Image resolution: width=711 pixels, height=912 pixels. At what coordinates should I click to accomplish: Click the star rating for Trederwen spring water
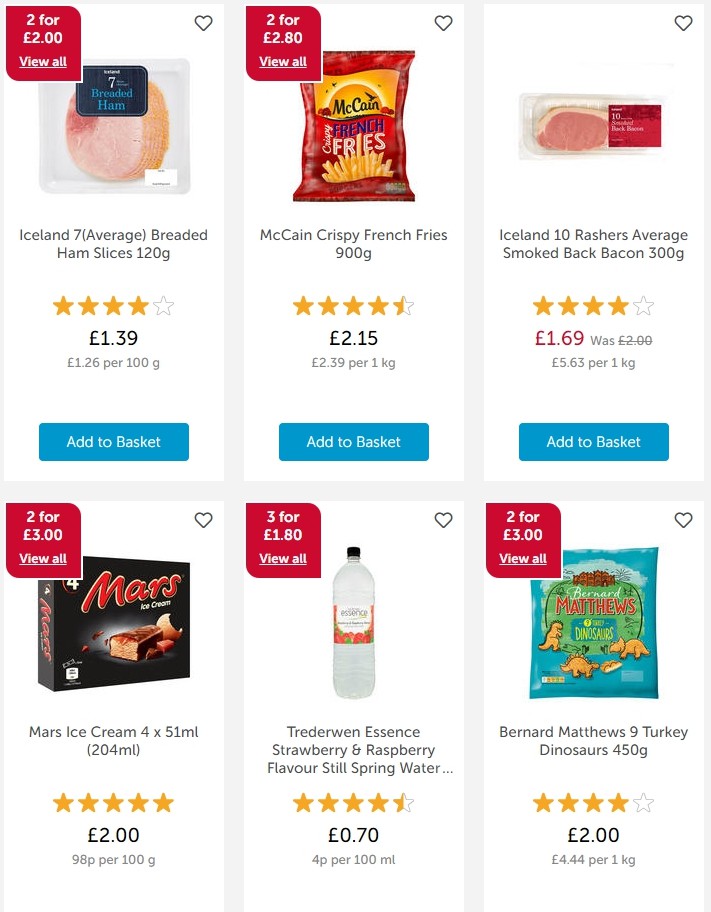click(353, 801)
